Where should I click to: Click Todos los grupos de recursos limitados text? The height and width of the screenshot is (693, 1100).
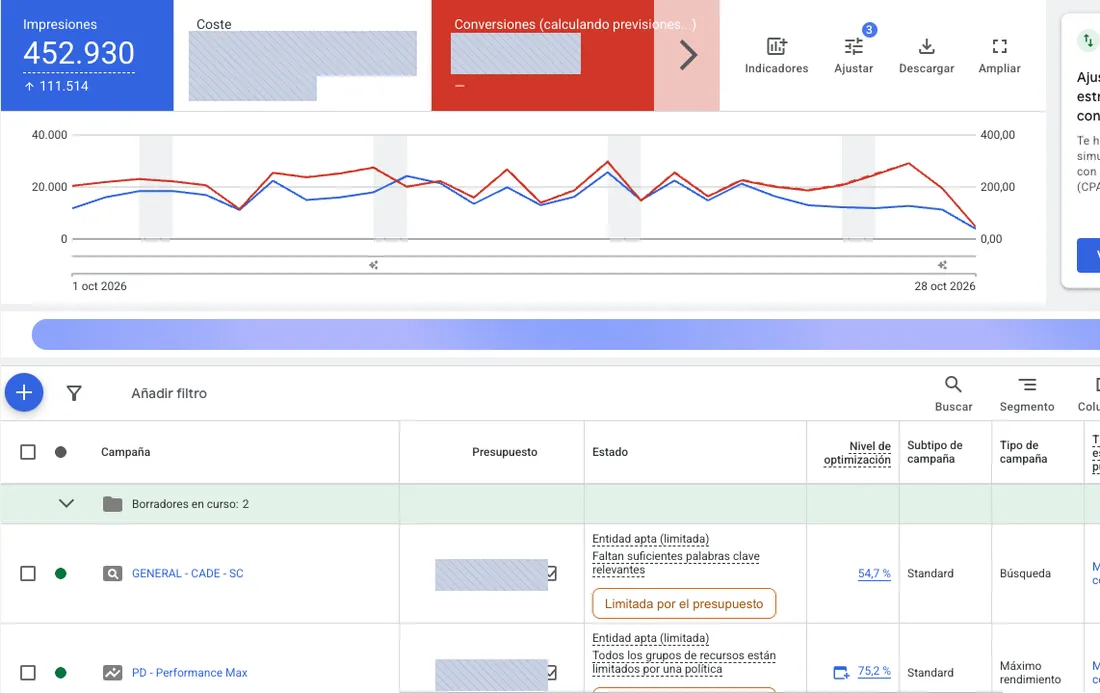(x=684, y=661)
